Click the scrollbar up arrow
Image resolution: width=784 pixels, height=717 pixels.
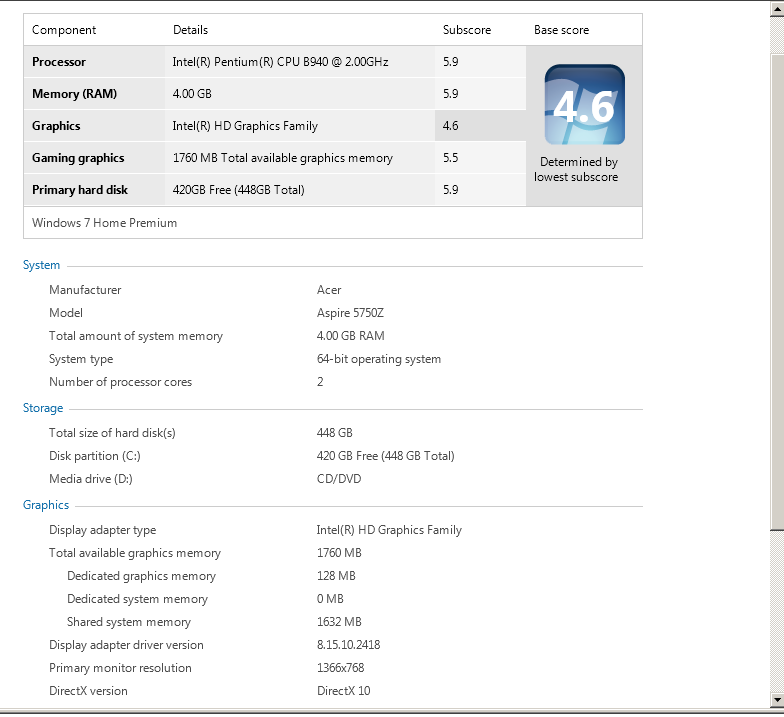click(x=777, y=10)
